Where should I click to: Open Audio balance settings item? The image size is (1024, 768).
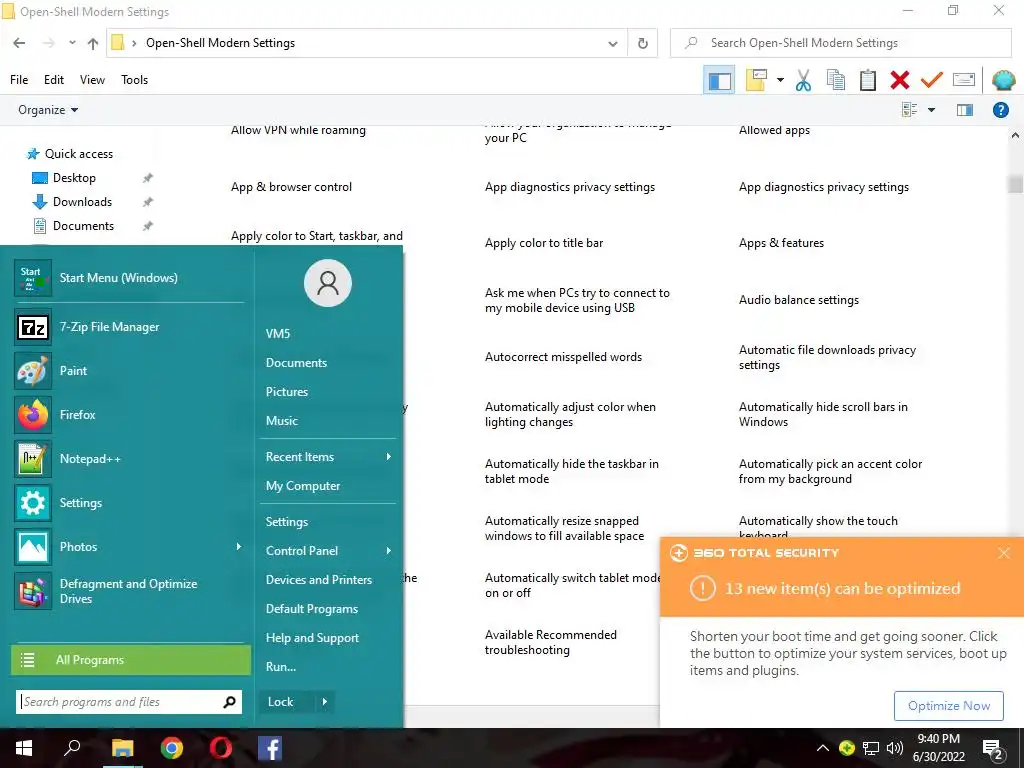pyautogui.click(x=799, y=300)
